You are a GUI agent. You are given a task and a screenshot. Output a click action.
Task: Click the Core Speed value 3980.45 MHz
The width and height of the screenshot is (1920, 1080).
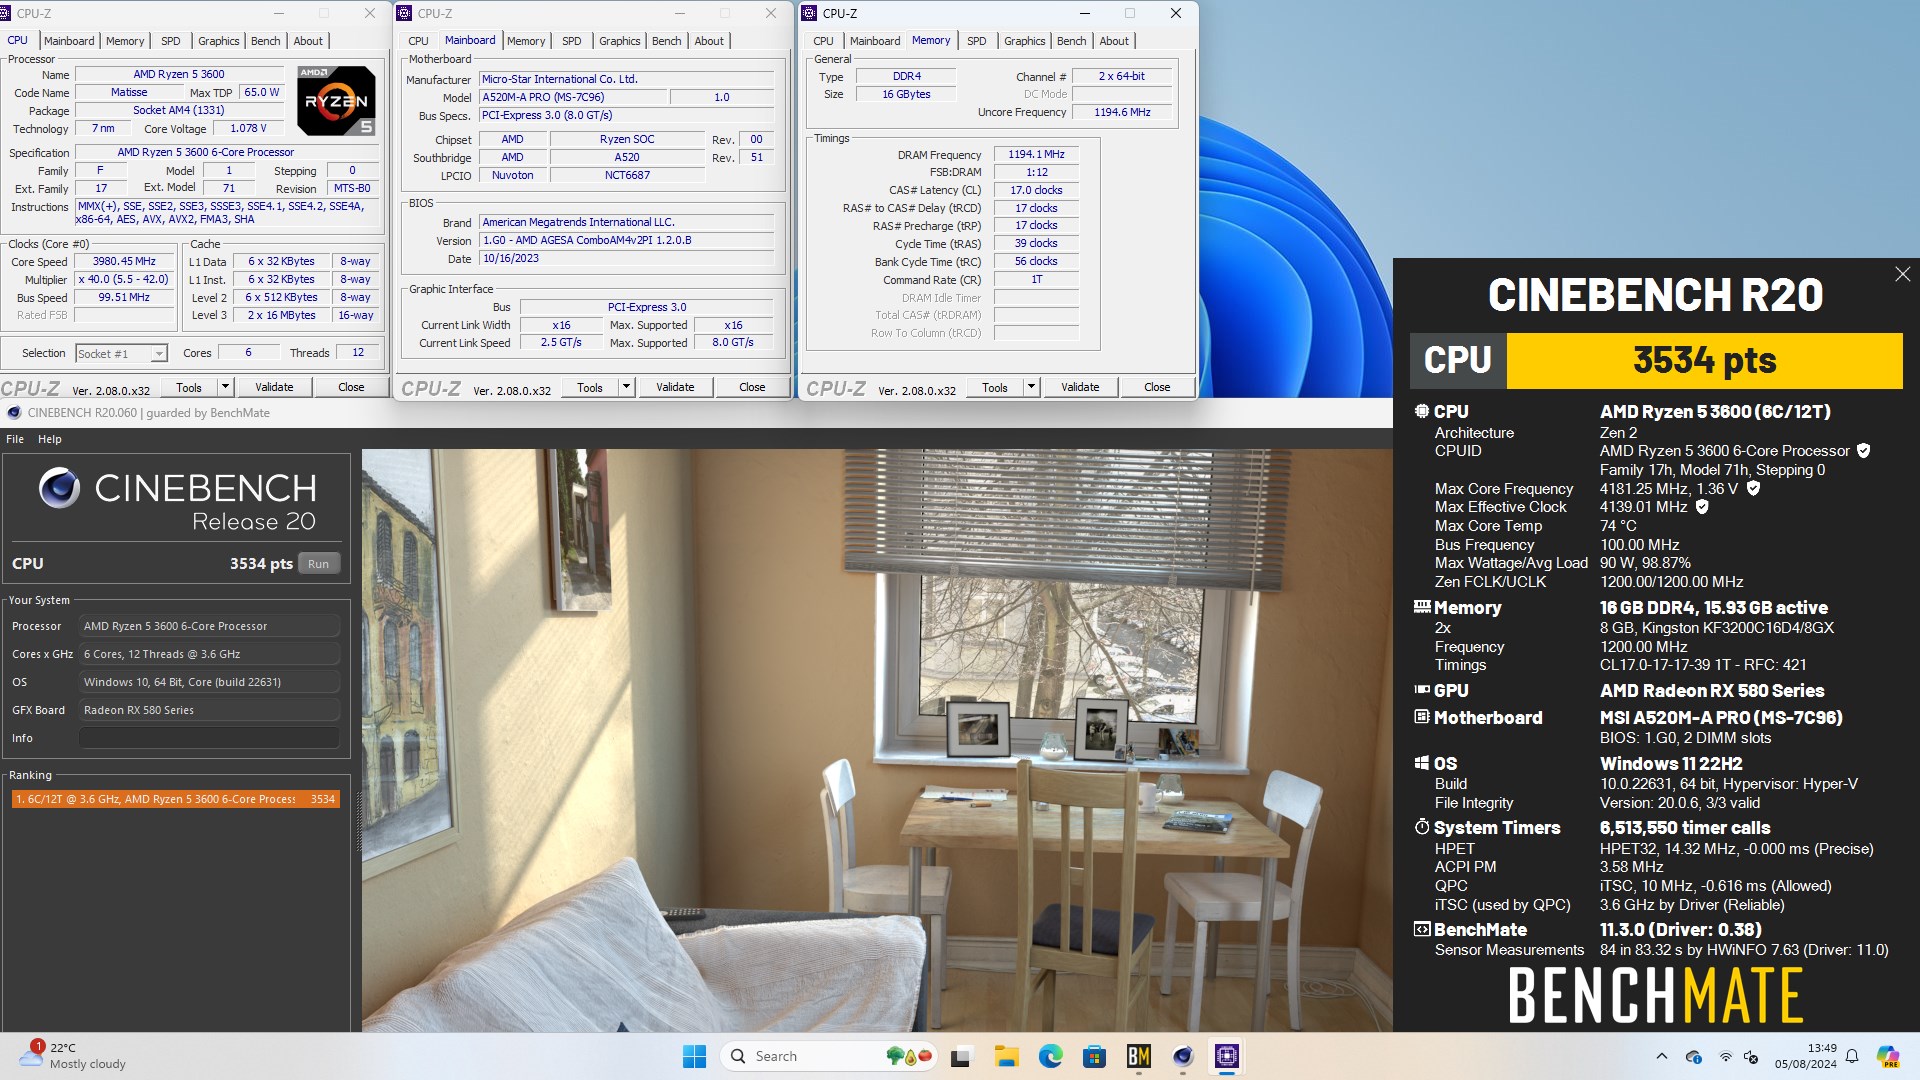[x=124, y=261]
